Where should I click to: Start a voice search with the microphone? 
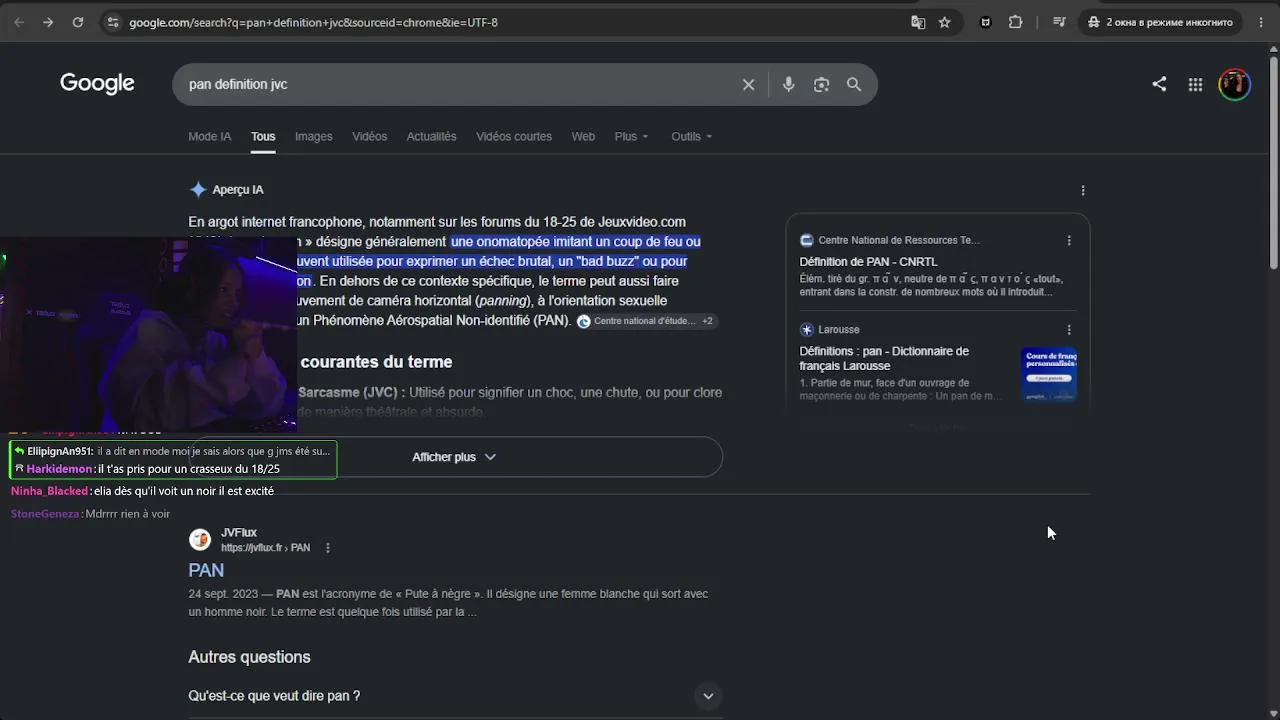[x=789, y=85]
